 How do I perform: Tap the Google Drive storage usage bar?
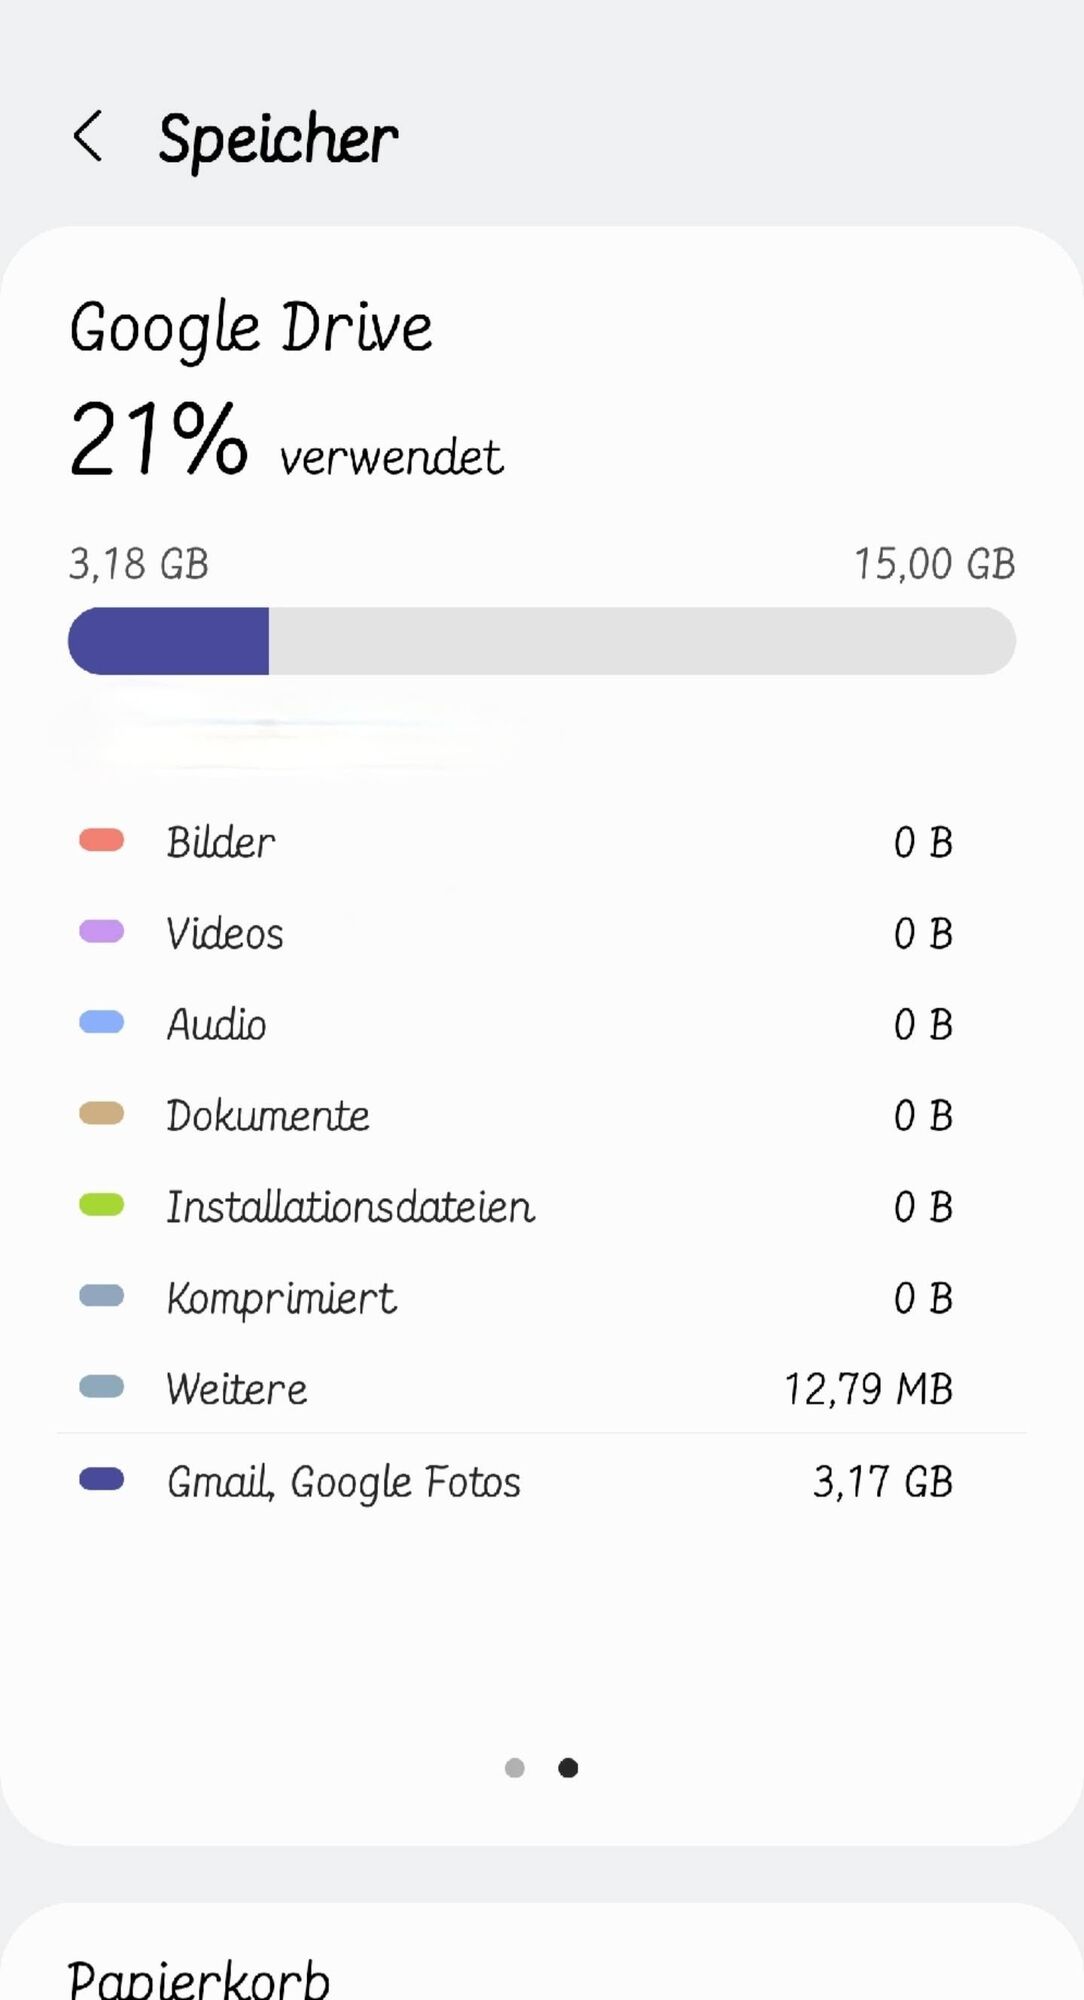542,641
